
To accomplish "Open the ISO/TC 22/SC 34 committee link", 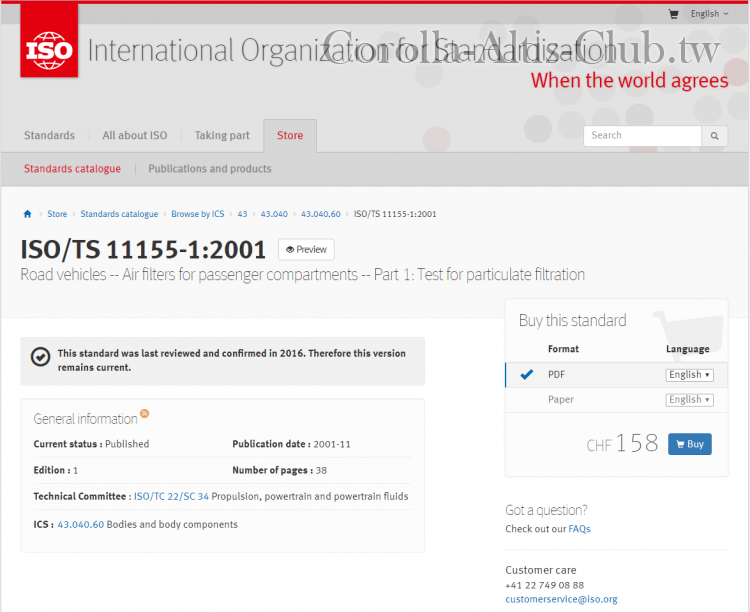I will pyautogui.click(x=171, y=496).
